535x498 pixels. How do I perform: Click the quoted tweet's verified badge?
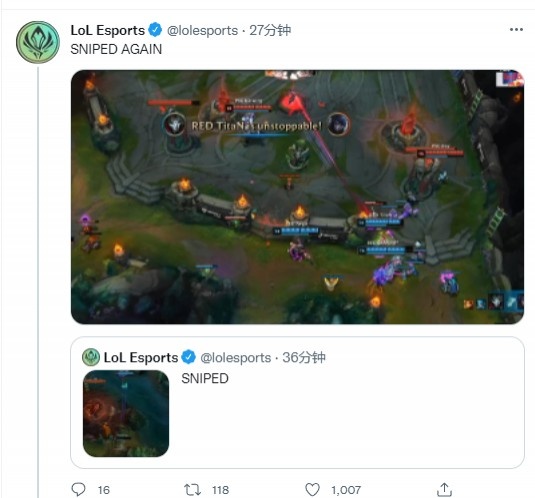coord(188,357)
